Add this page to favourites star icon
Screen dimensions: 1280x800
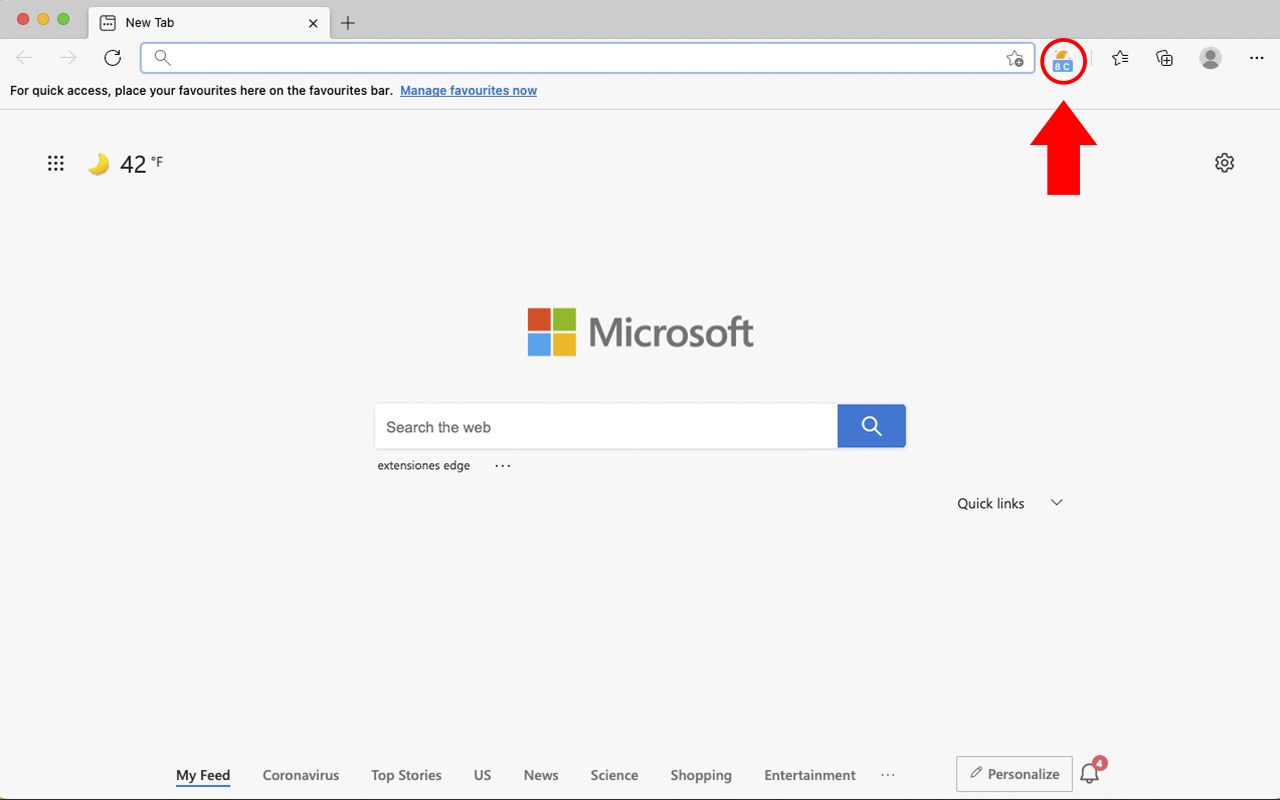1015,58
